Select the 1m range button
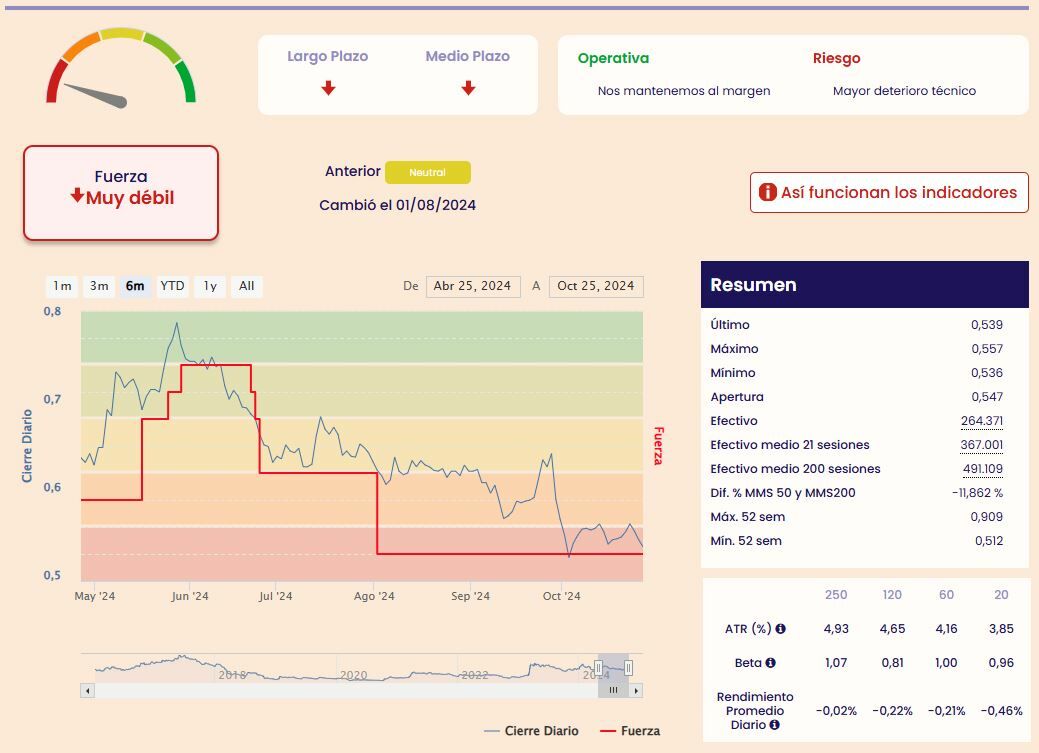The image size is (1039, 753). [62, 286]
